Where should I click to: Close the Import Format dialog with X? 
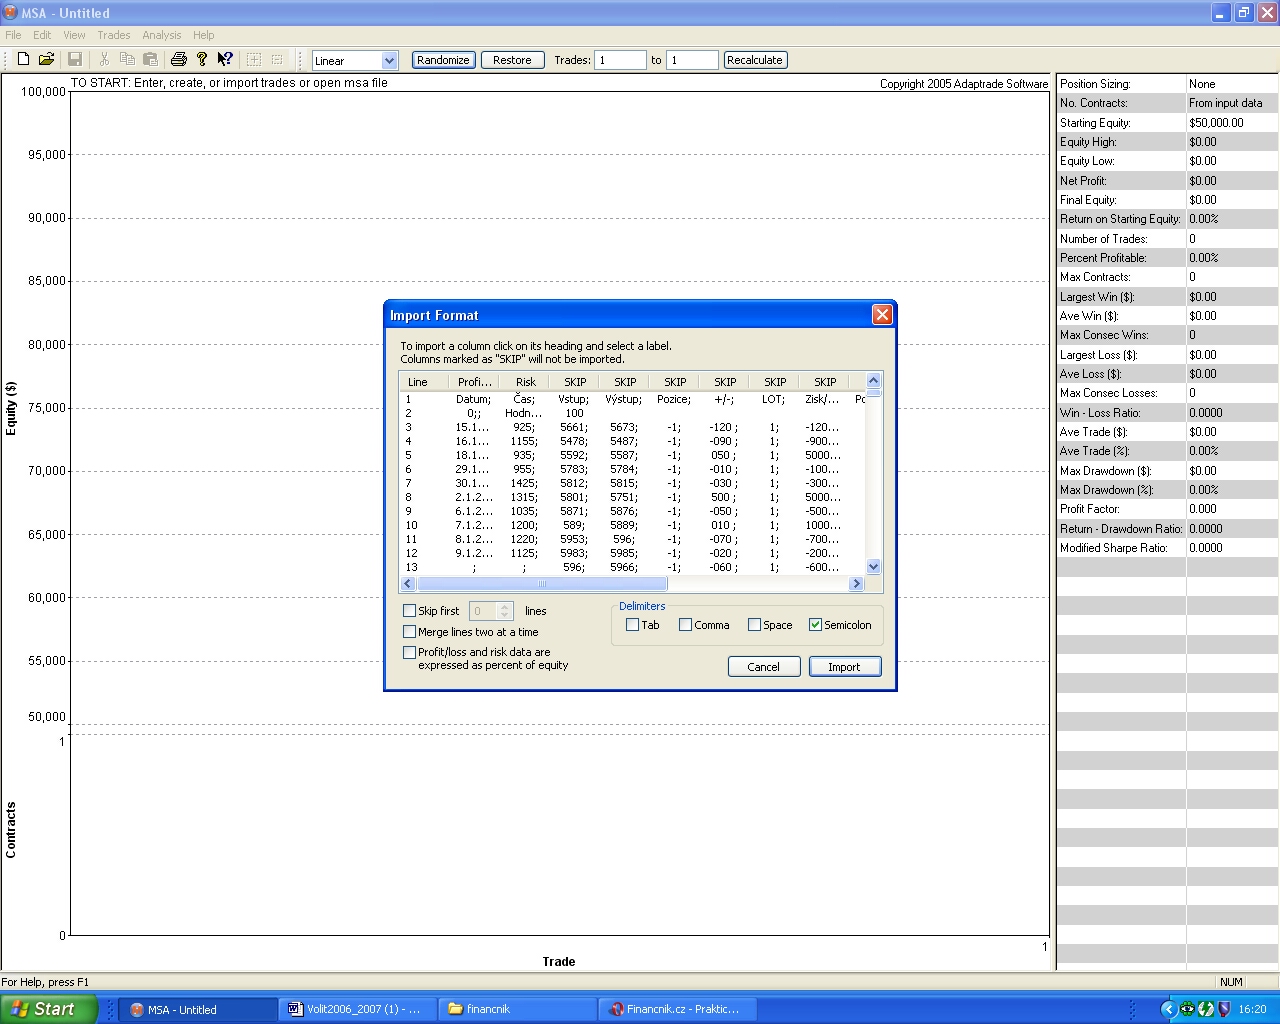[881, 315]
